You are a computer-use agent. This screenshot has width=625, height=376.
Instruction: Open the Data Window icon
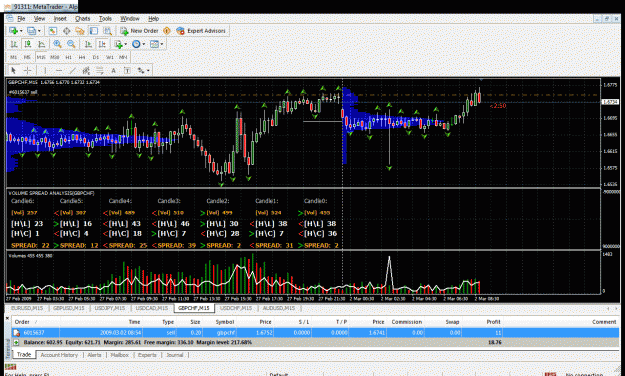tap(67, 31)
